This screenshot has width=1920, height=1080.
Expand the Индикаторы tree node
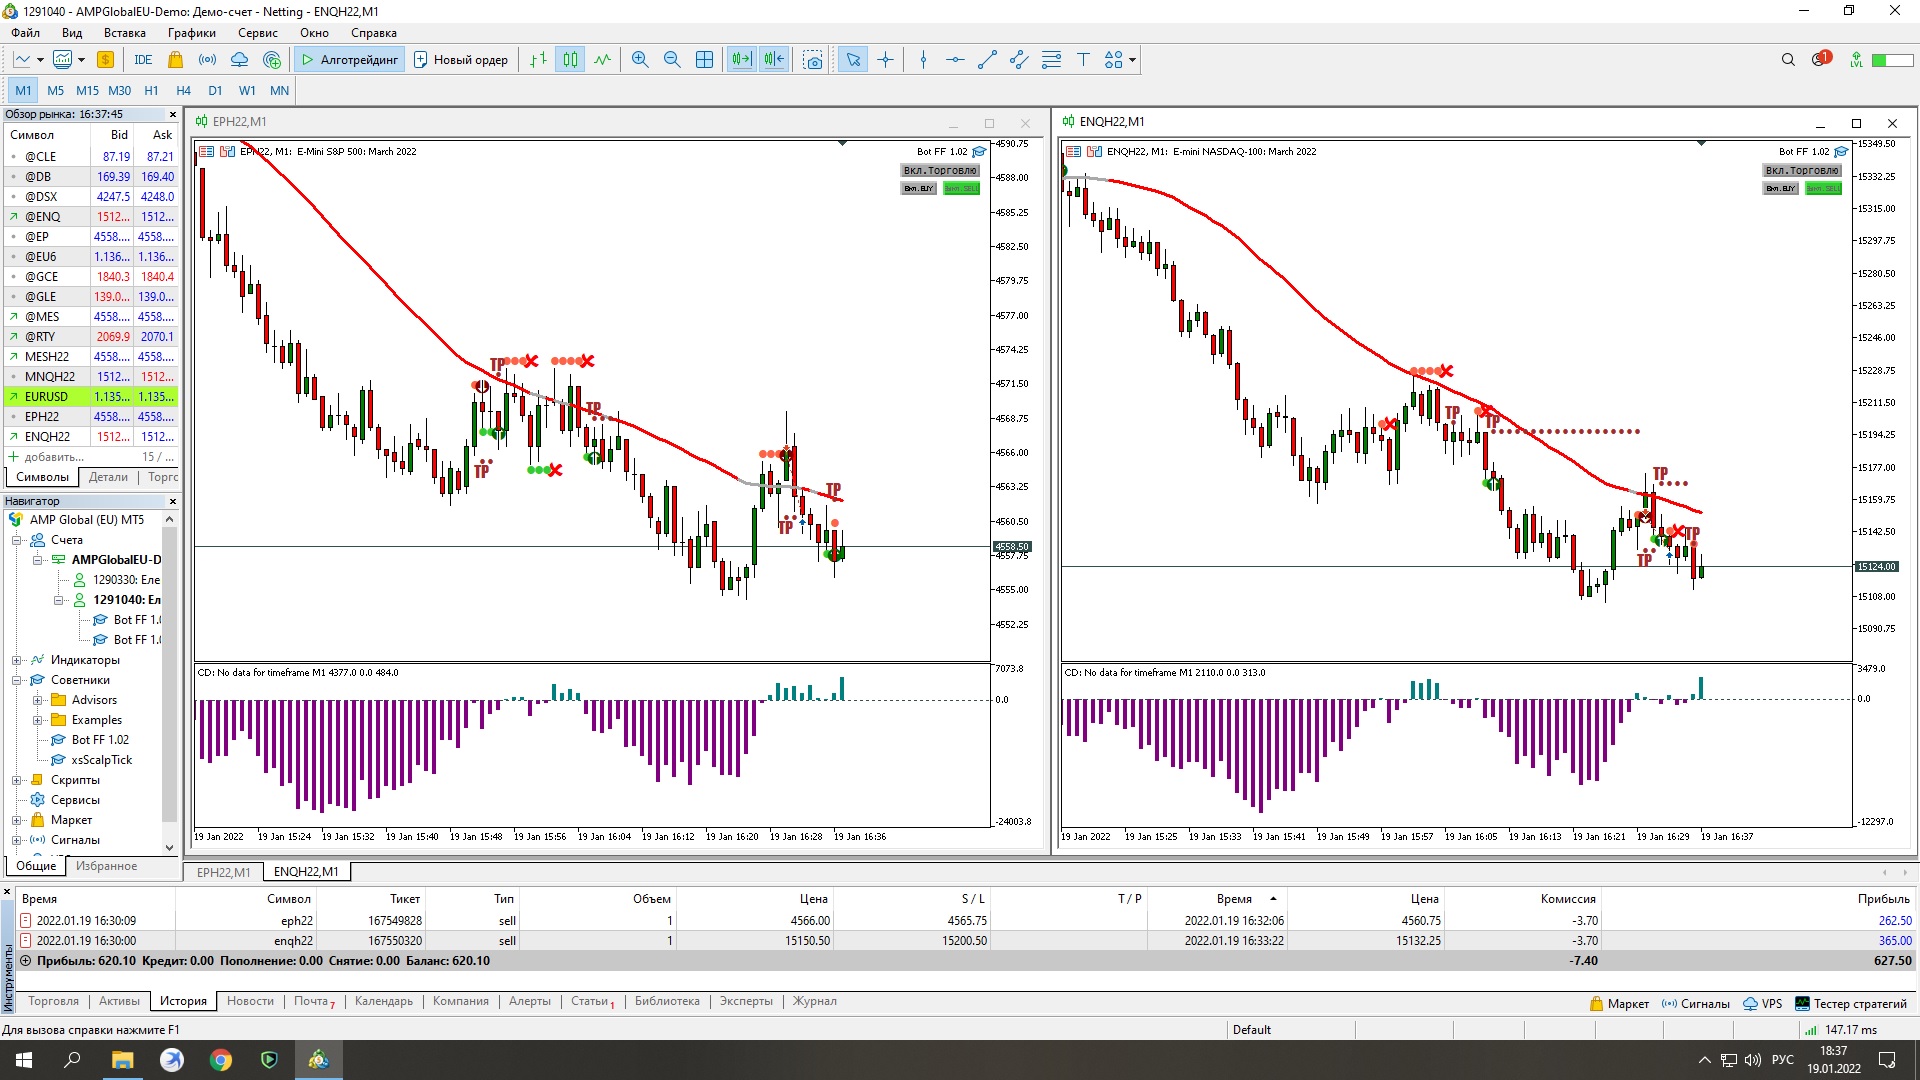click(17, 660)
